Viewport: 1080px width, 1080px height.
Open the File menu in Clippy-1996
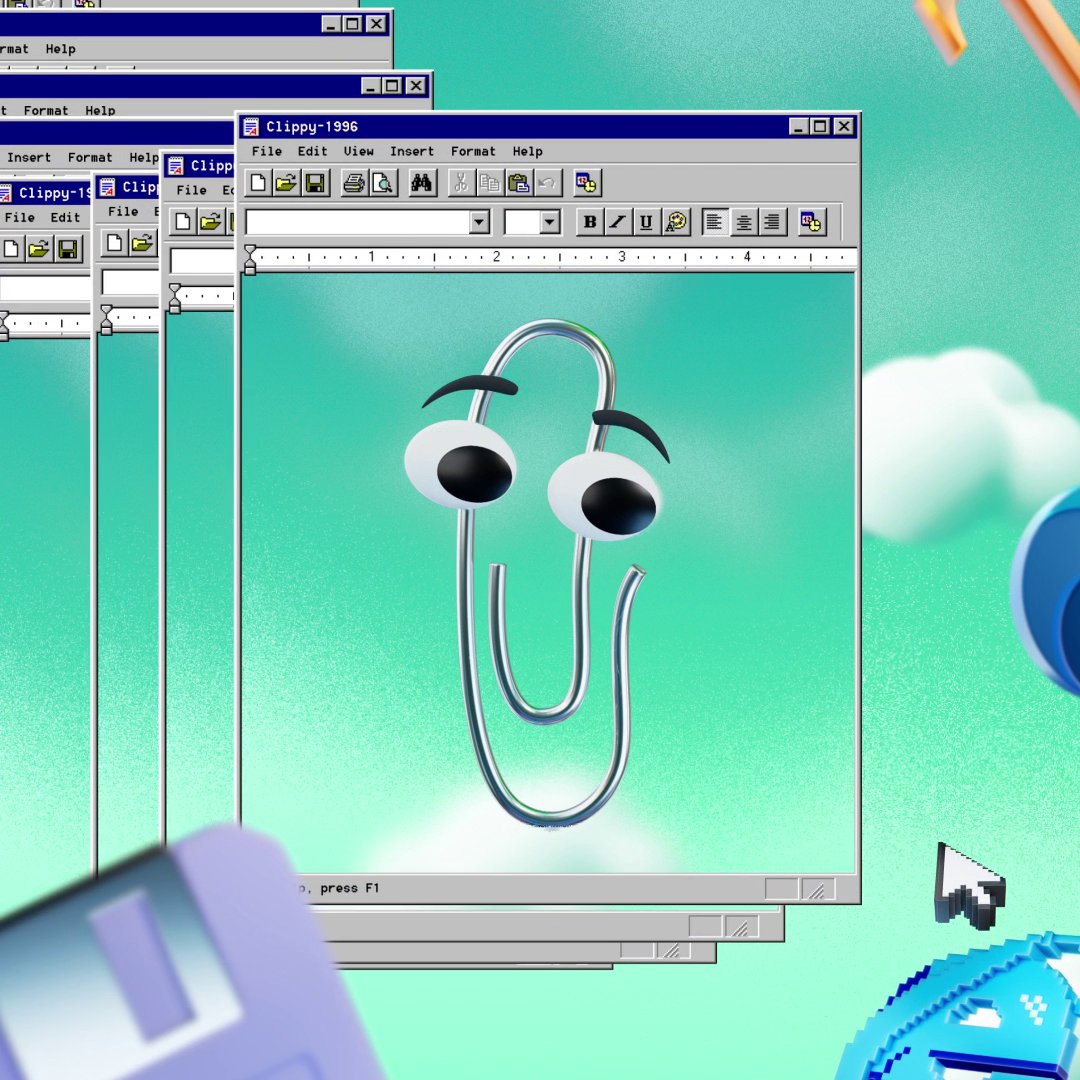coord(267,152)
